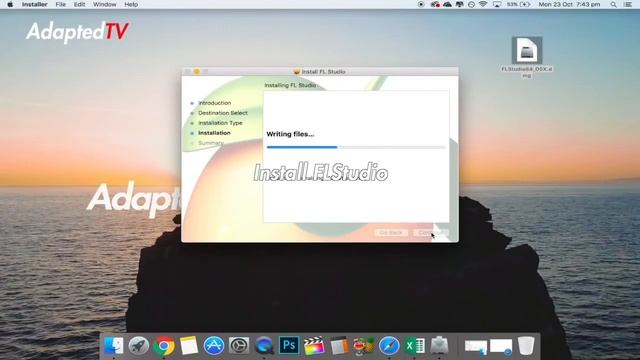Launch Microsoft Excel from the dock
Viewport: 640px width, 360px height.
tap(414, 346)
